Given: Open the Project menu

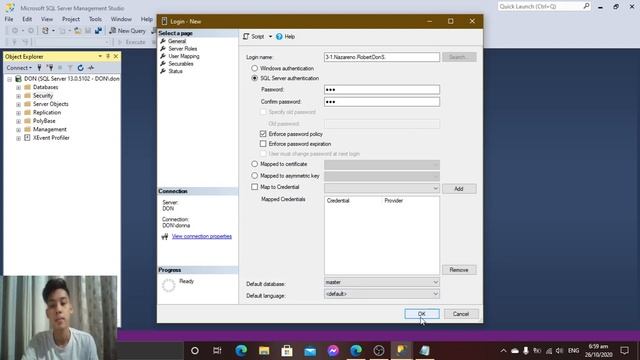Looking at the screenshot, I should point(71,19).
